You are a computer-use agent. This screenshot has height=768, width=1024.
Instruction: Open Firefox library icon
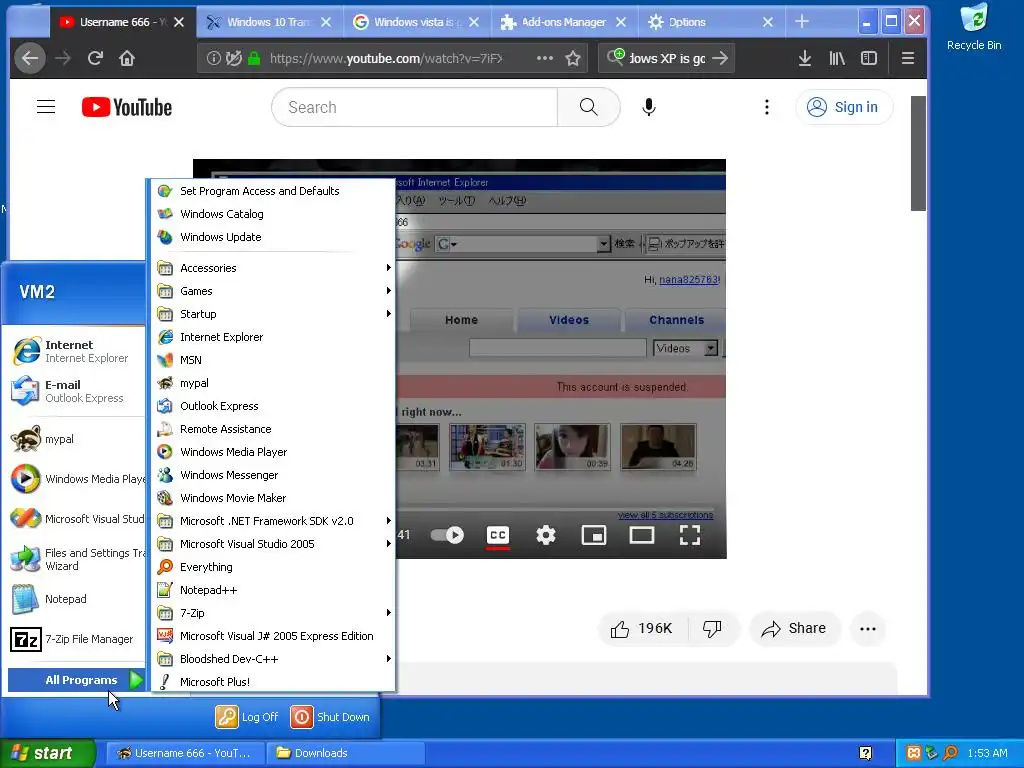pos(837,58)
